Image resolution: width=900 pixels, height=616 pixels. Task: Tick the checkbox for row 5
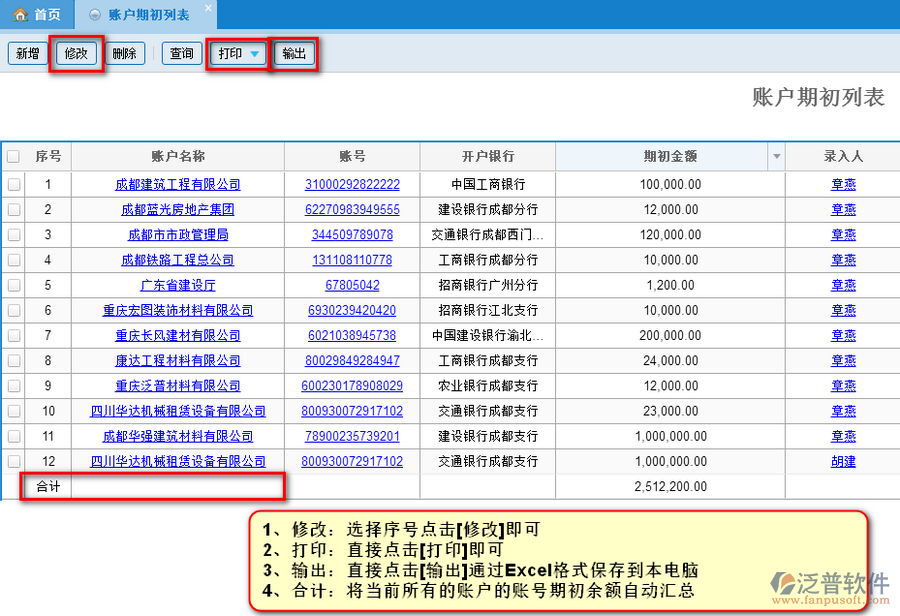tap(13, 285)
